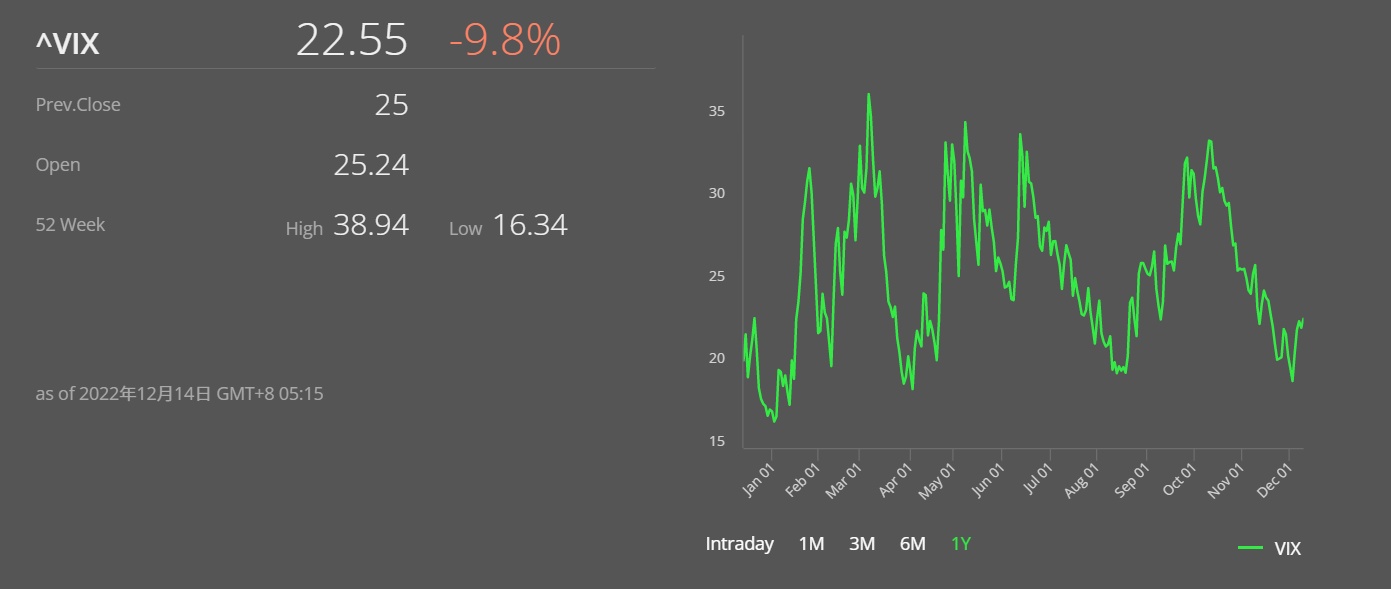
Task: Select the 1M time range
Action: click(811, 544)
